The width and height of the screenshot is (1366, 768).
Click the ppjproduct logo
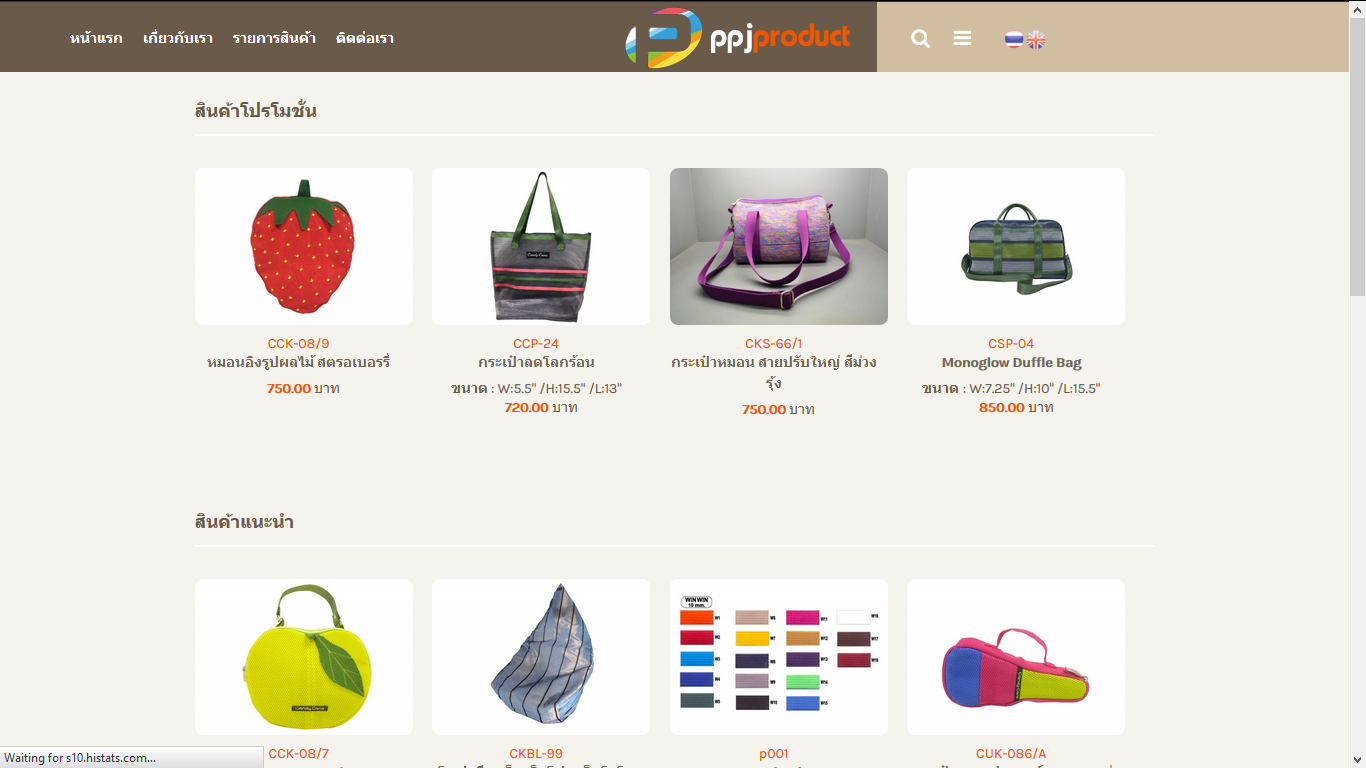point(738,38)
